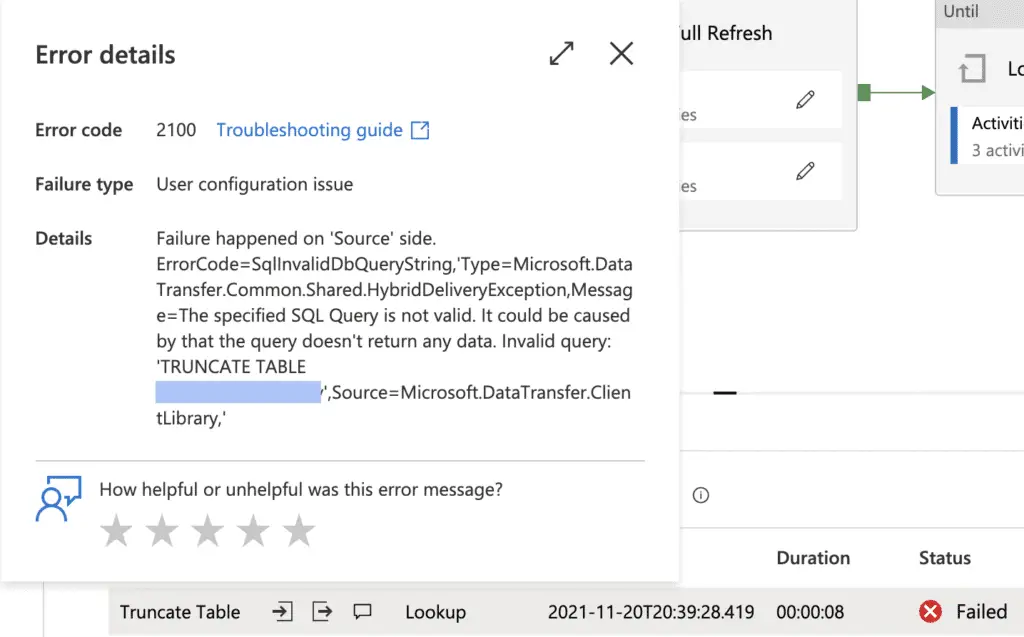This screenshot has height=637, width=1024.
Task: Select the green success connector square
Action: (864, 93)
